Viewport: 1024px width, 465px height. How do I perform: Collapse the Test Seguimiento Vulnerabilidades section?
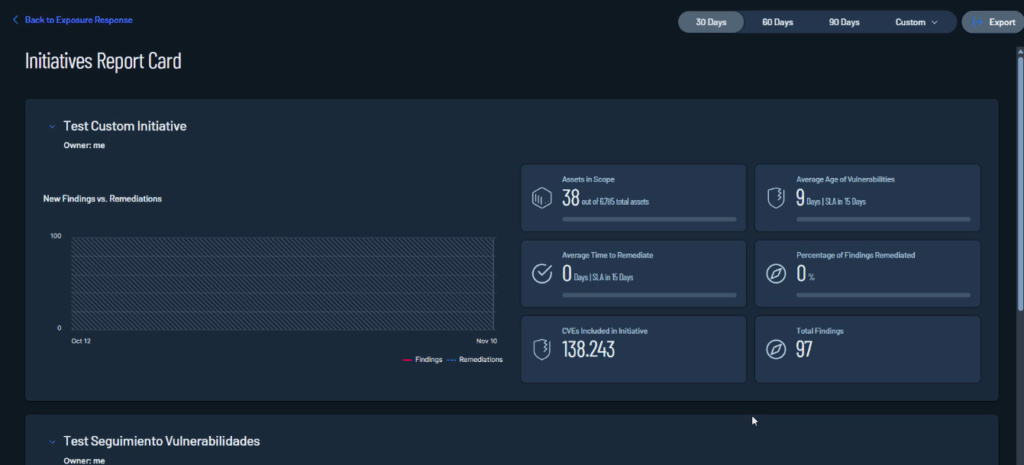(51, 441)
